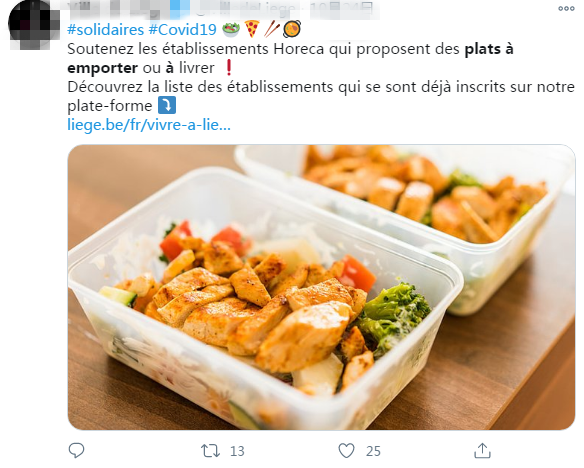The width and height of the screenshot is (584, 468).
Task: Open the #Covid19 hashtag
Action: [182, 29]
